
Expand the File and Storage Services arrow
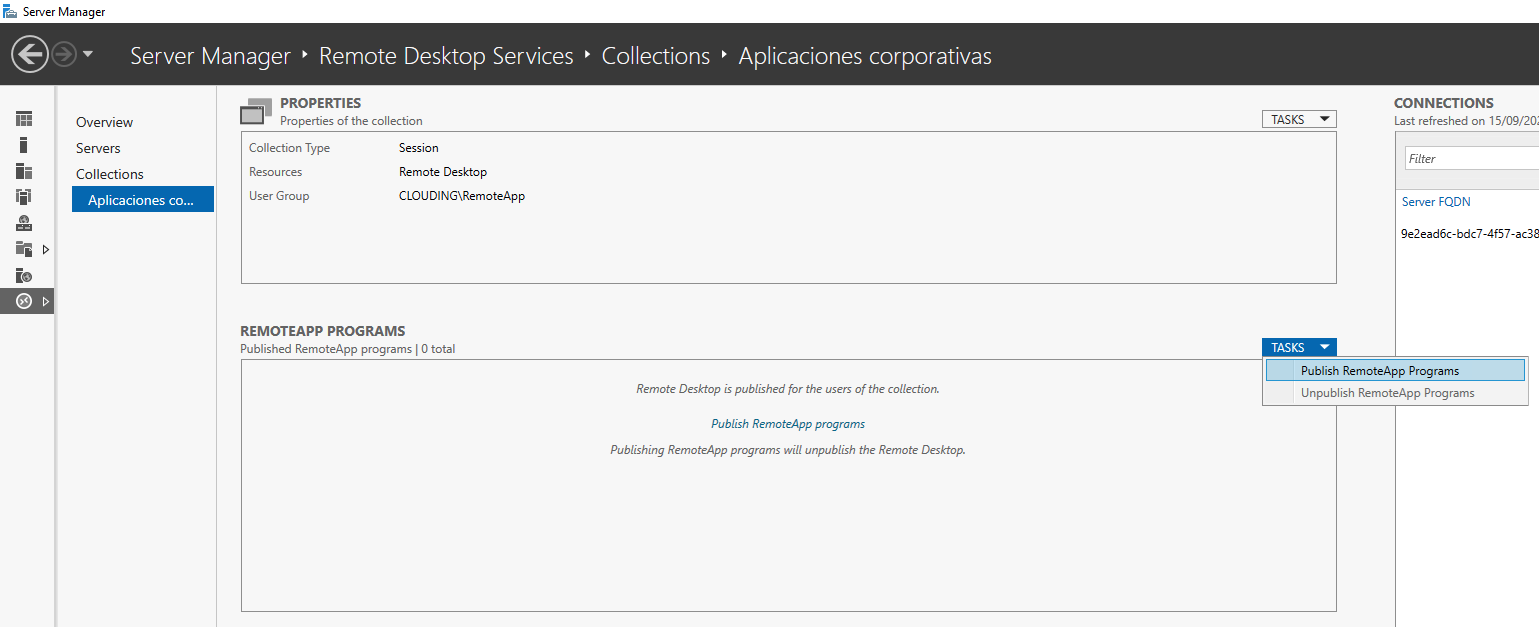point(45,249)
